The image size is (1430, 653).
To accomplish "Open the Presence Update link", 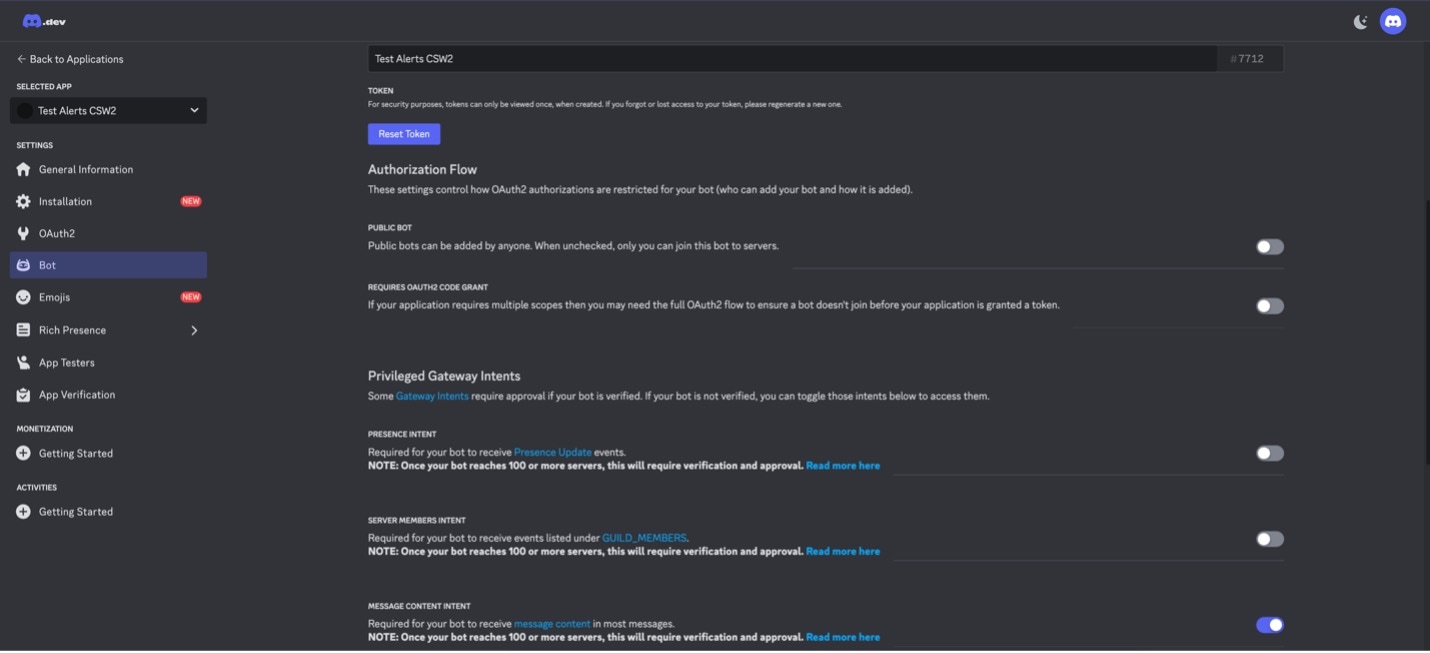I will point(552,453).
